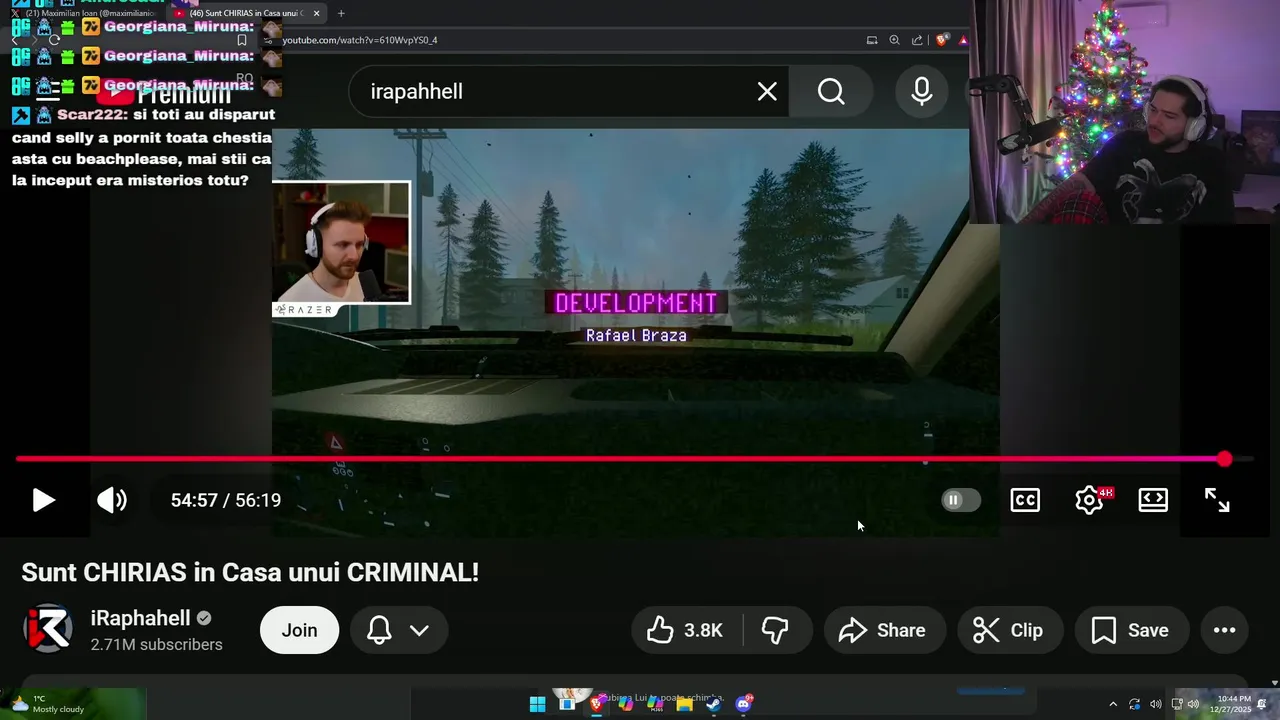1280x720 pixels.
Task: Open the weather widget Mostly cloudy
Action: [x=50, y=704]
